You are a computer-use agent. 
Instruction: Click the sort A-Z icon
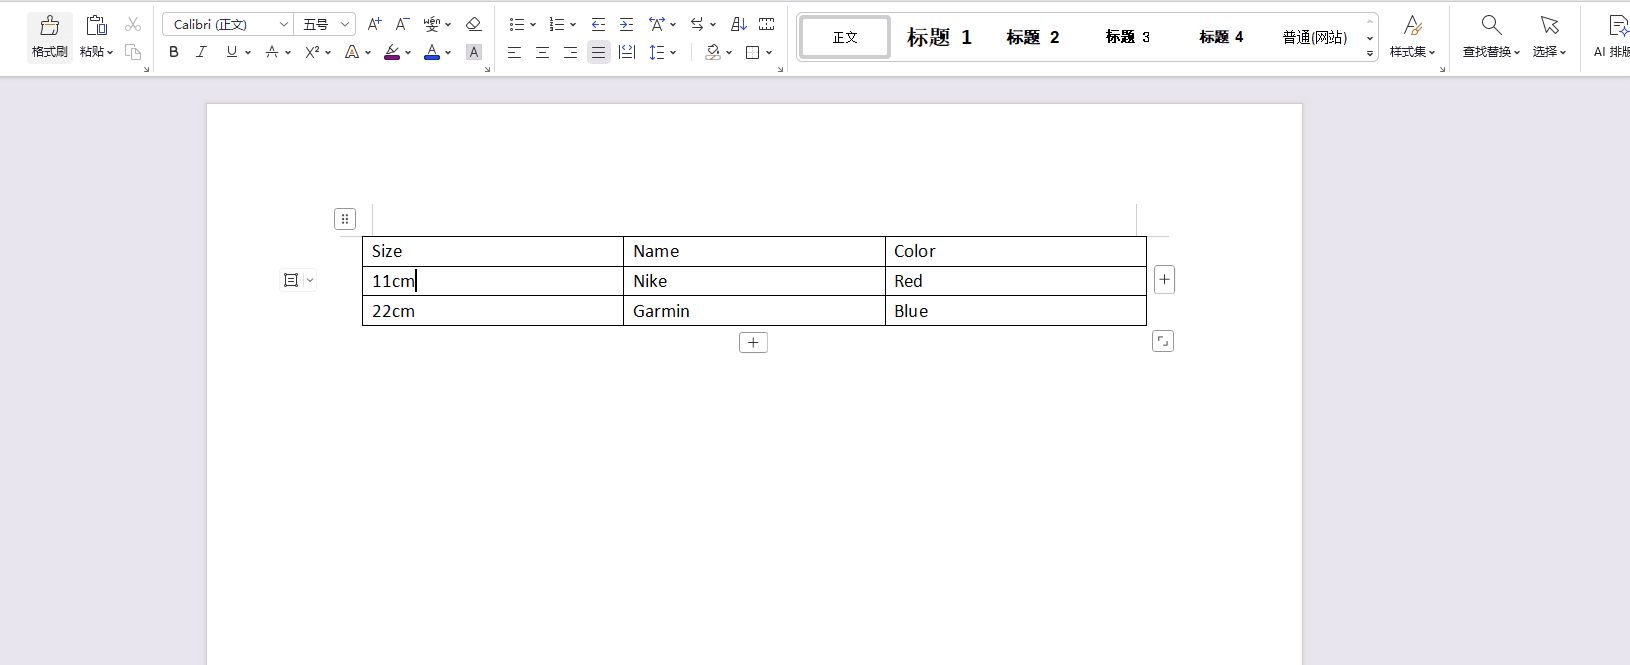point(739,24)
